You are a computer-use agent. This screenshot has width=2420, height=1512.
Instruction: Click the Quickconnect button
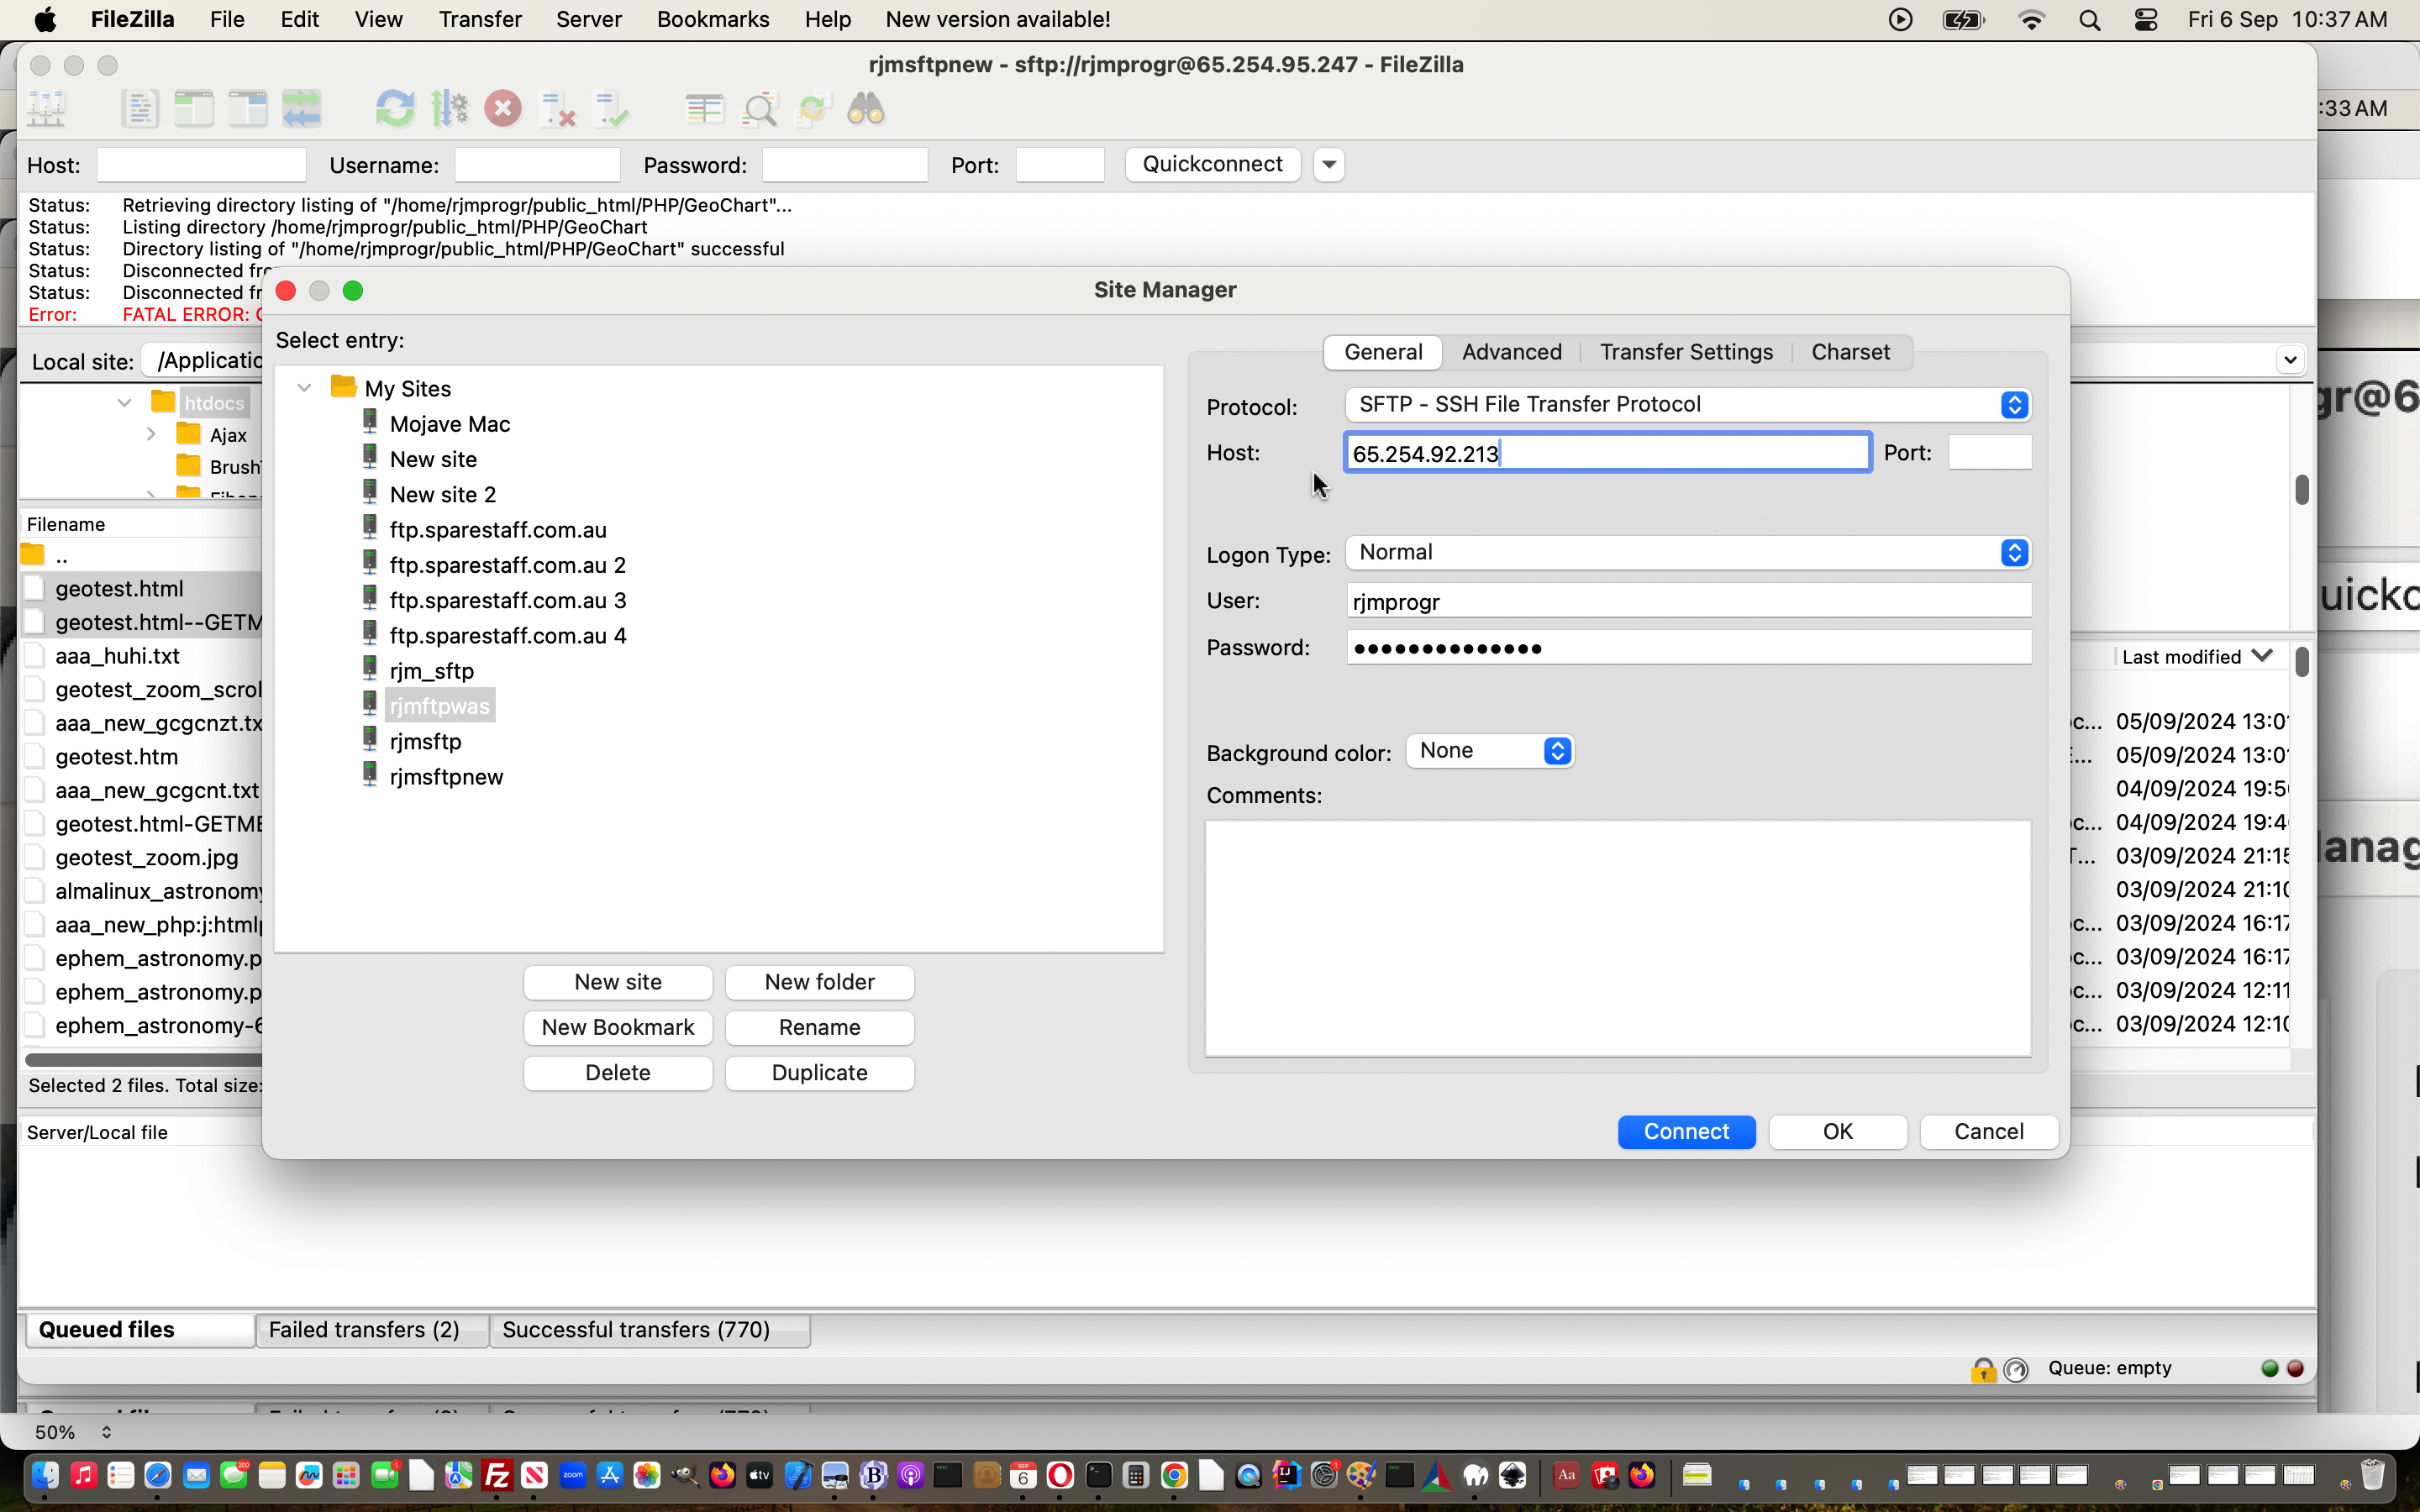click(x=1212, y=164)
